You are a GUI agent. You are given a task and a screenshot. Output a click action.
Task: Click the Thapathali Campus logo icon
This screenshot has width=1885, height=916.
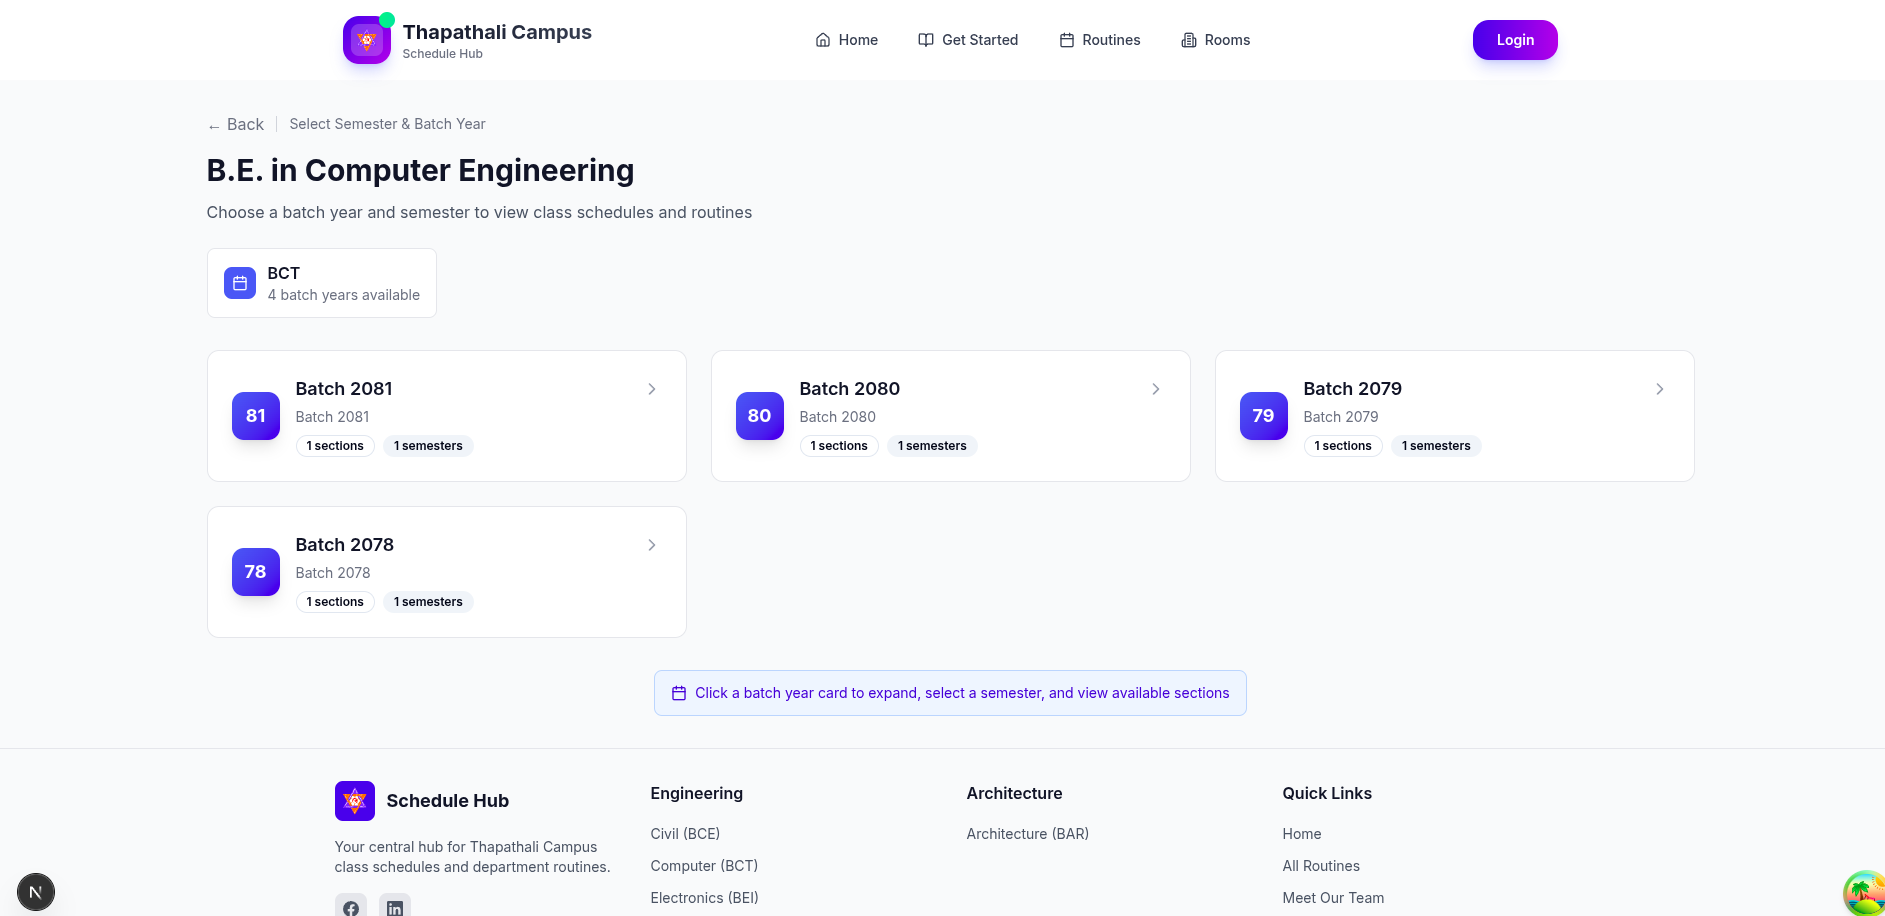pyautogui.click(x=367, y=40)
